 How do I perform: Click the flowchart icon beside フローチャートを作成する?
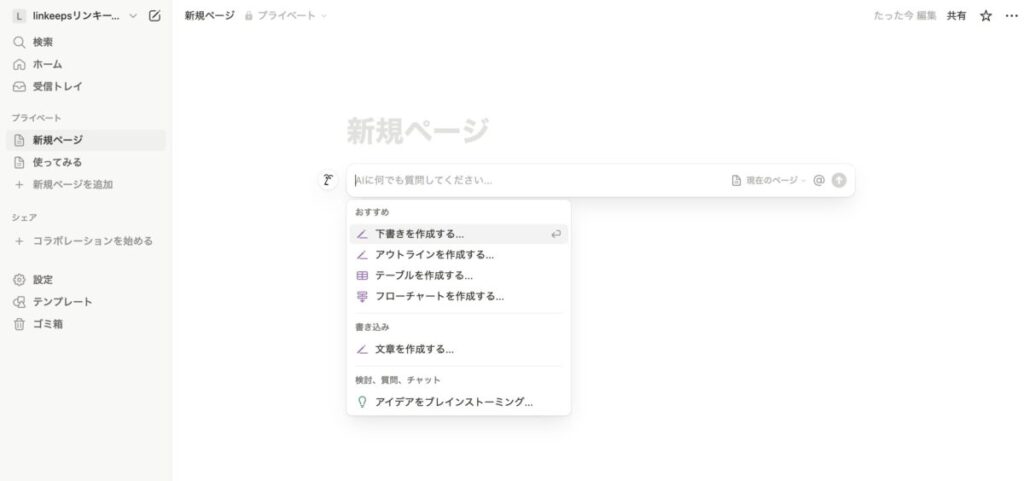362,297
